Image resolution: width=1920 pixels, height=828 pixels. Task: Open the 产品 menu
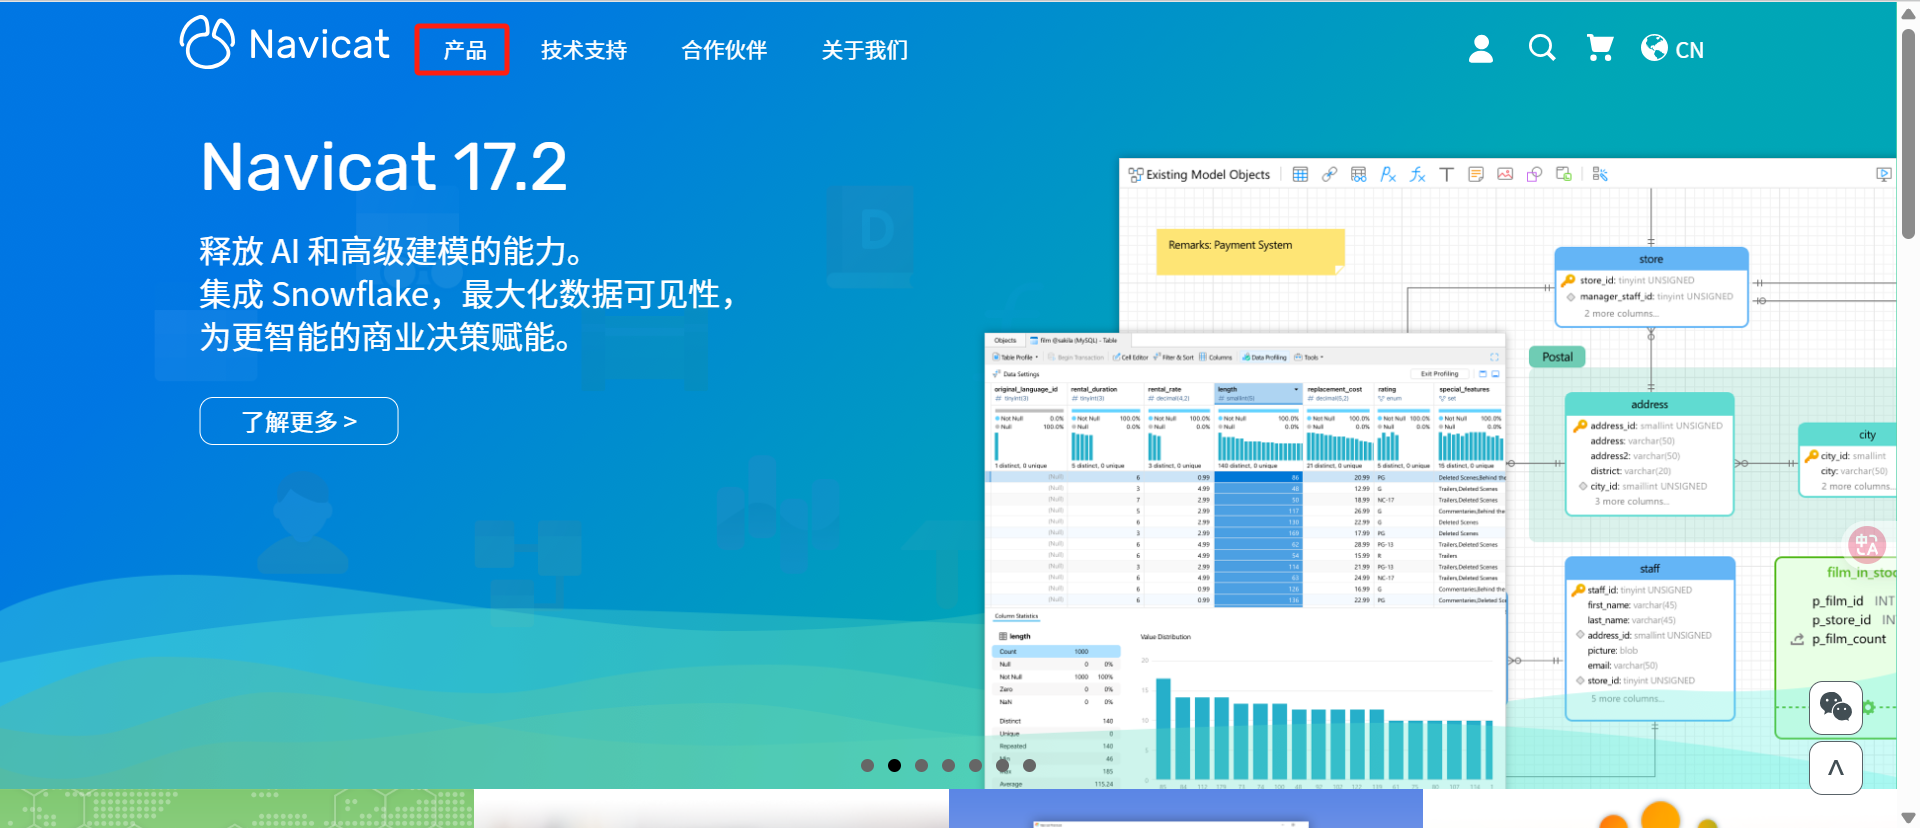[464, 50]
